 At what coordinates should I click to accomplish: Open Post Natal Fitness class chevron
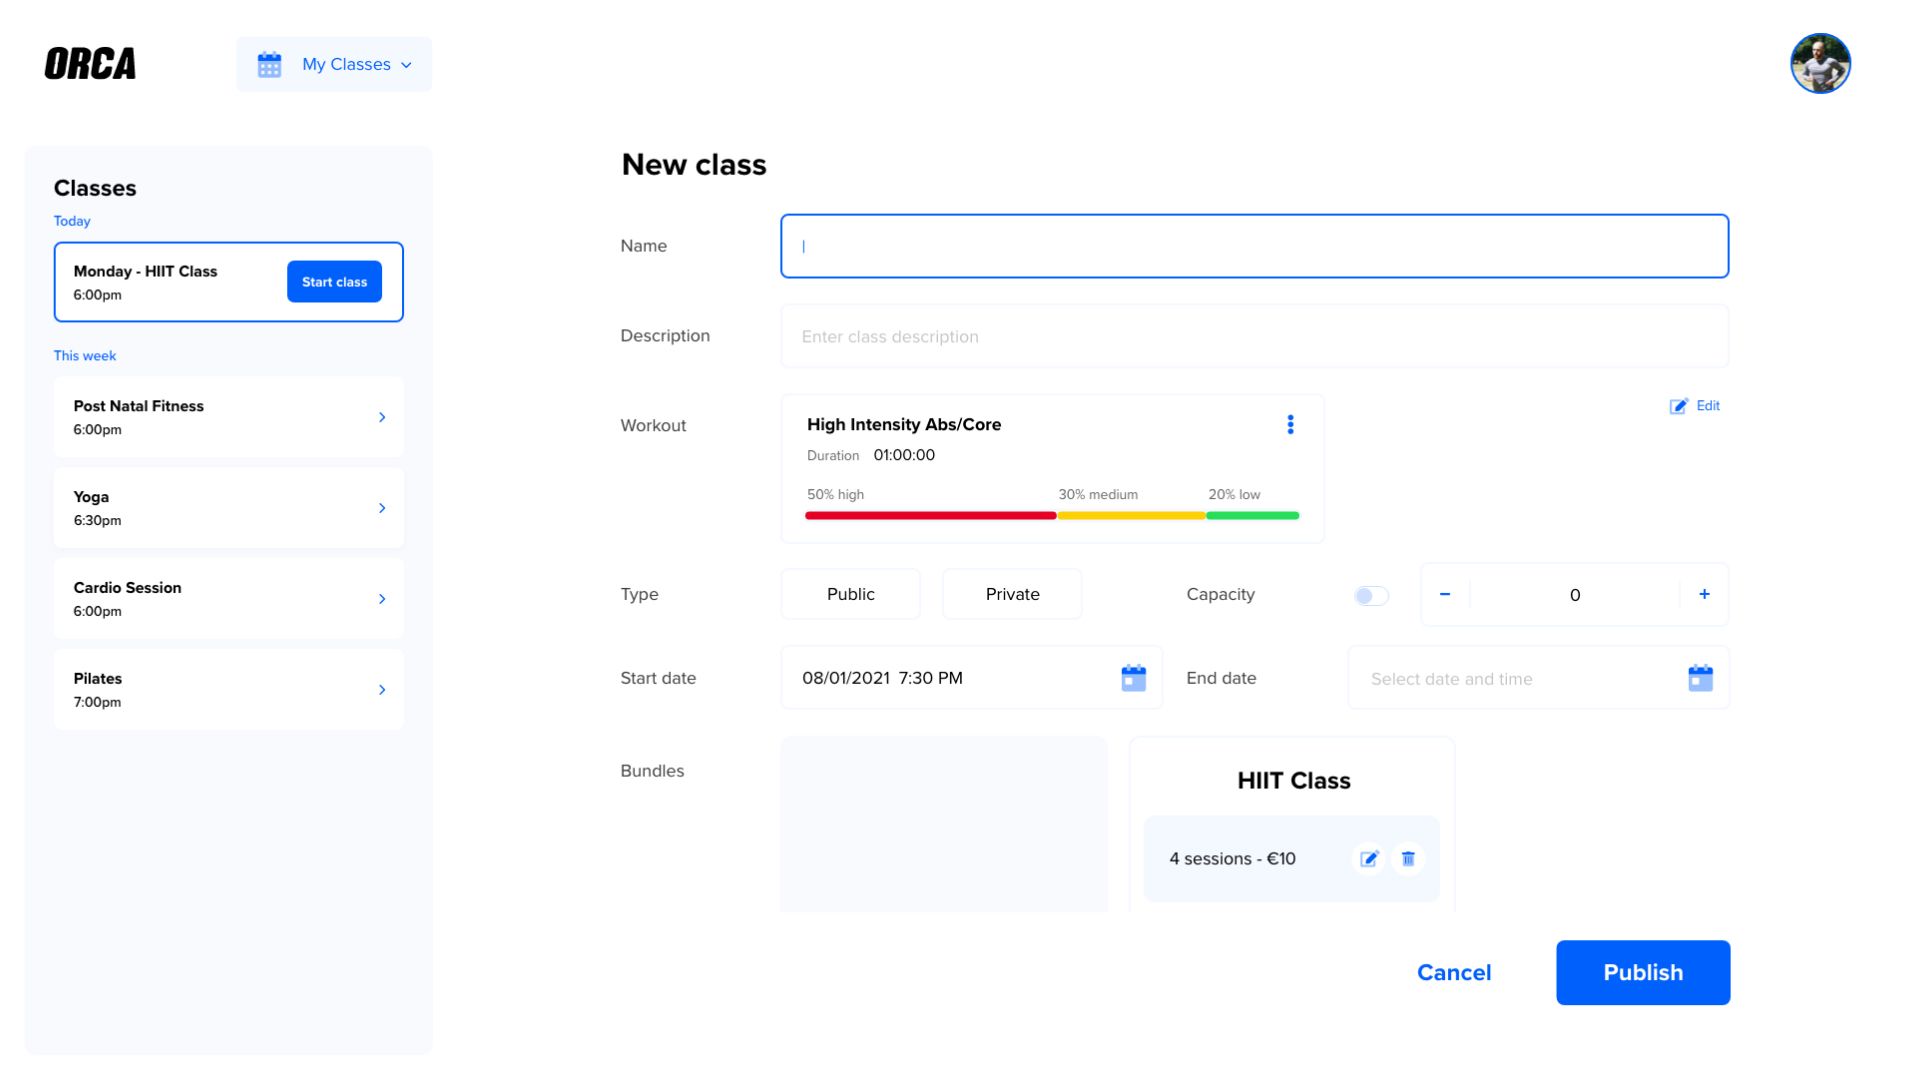click(382, 417)
